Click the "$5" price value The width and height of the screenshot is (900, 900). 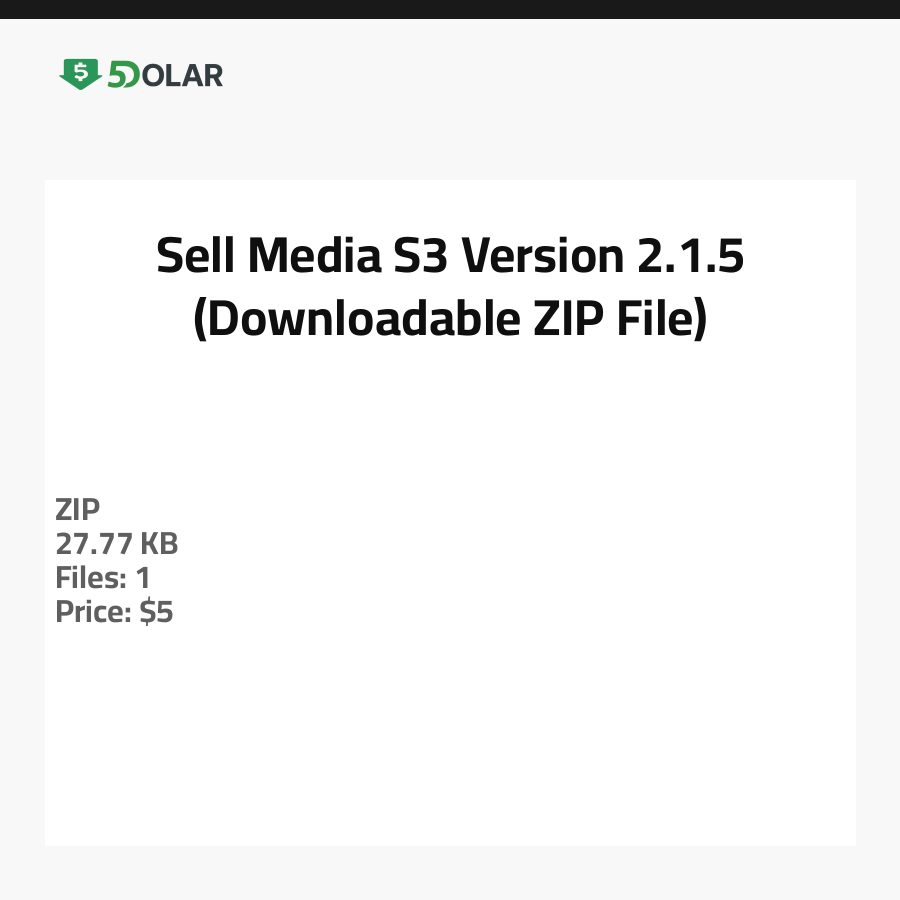tap(157, 612)
